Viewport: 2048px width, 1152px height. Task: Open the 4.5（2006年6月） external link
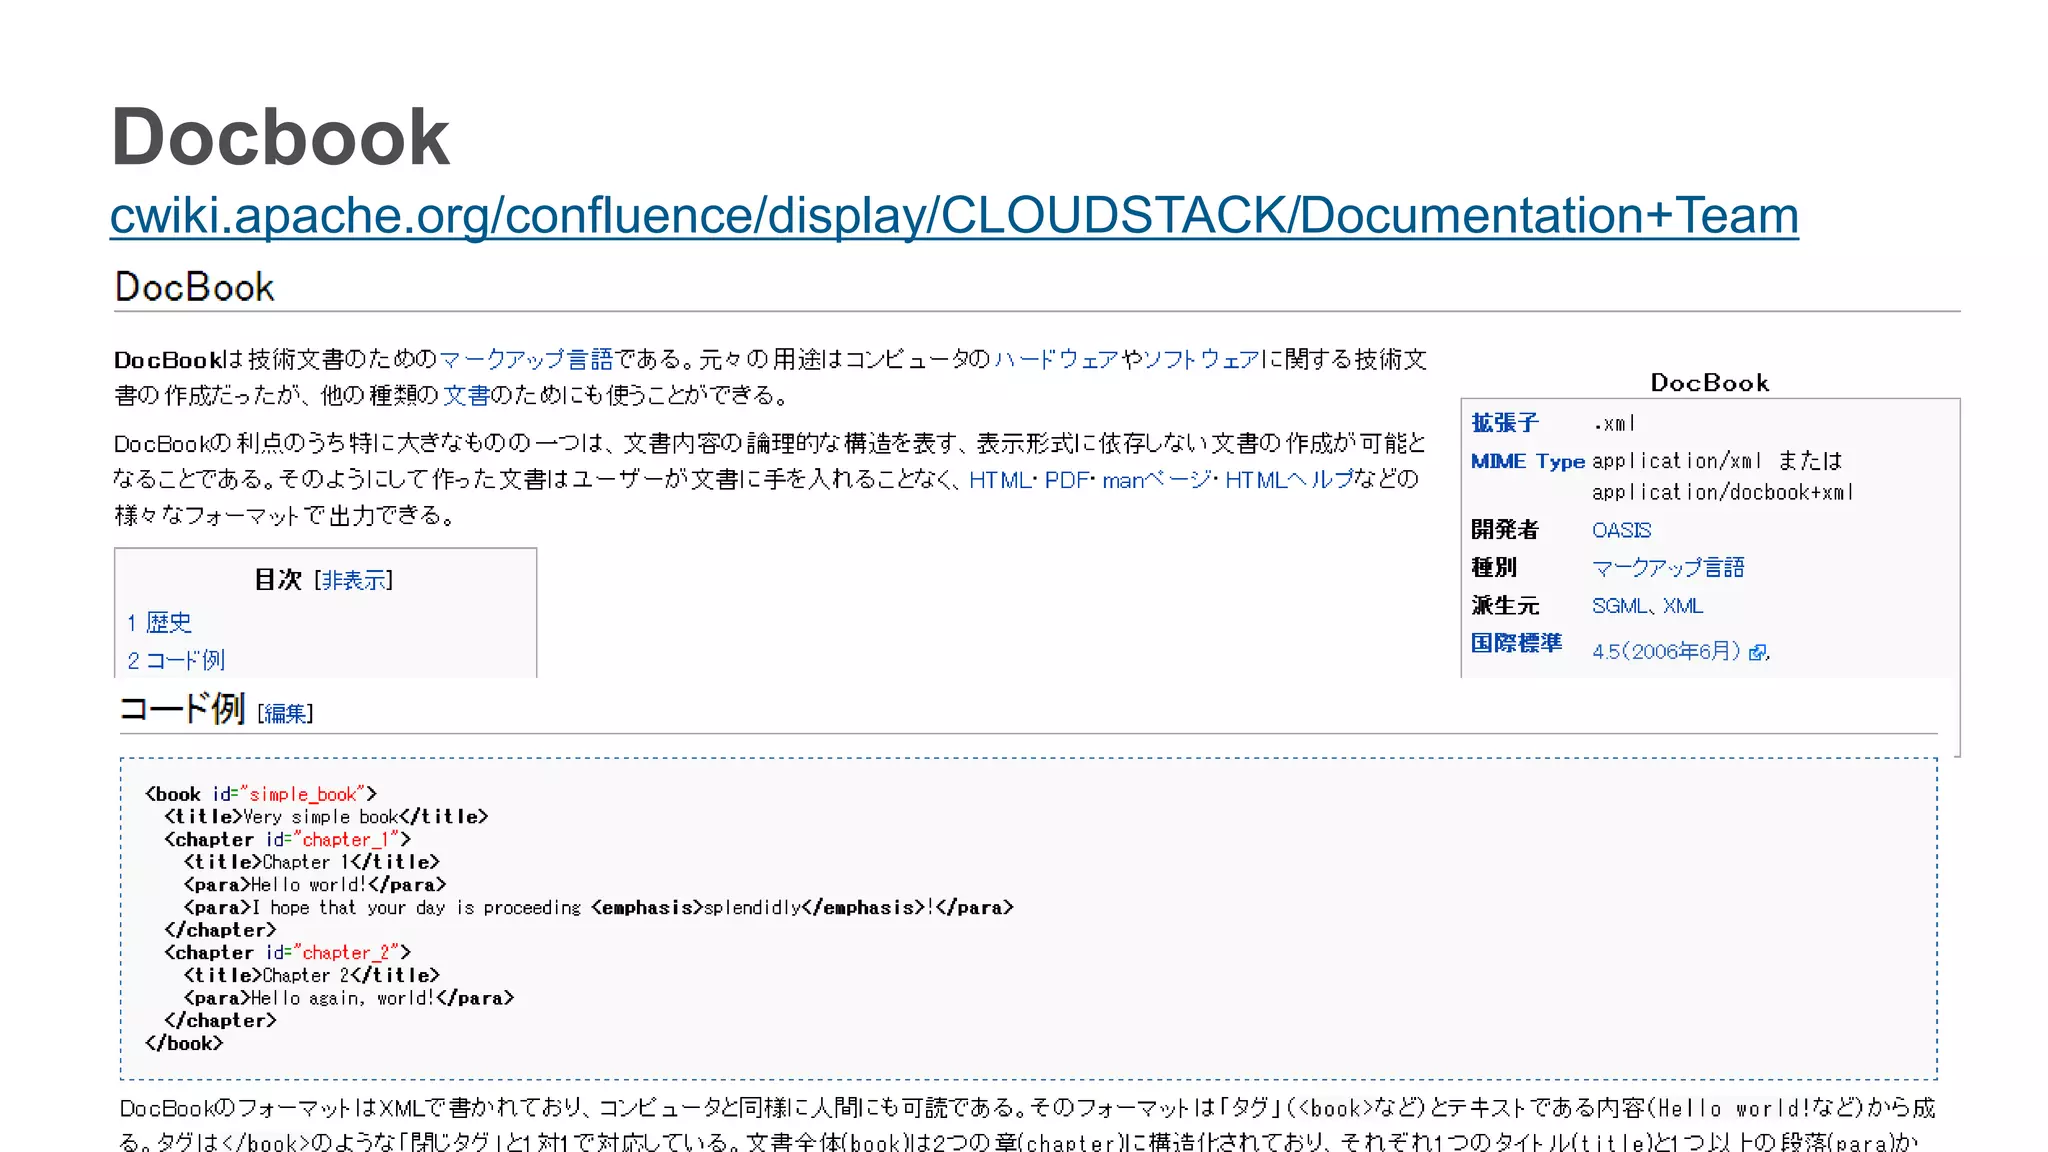1666,652
